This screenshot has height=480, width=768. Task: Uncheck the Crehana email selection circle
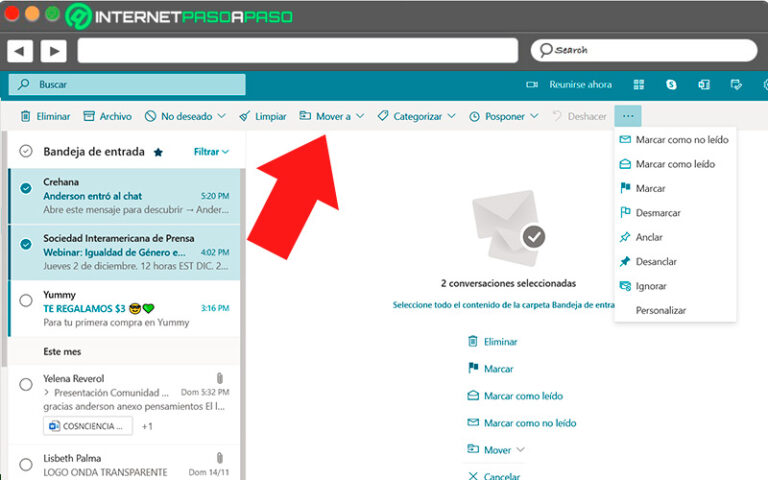[26, 188]
